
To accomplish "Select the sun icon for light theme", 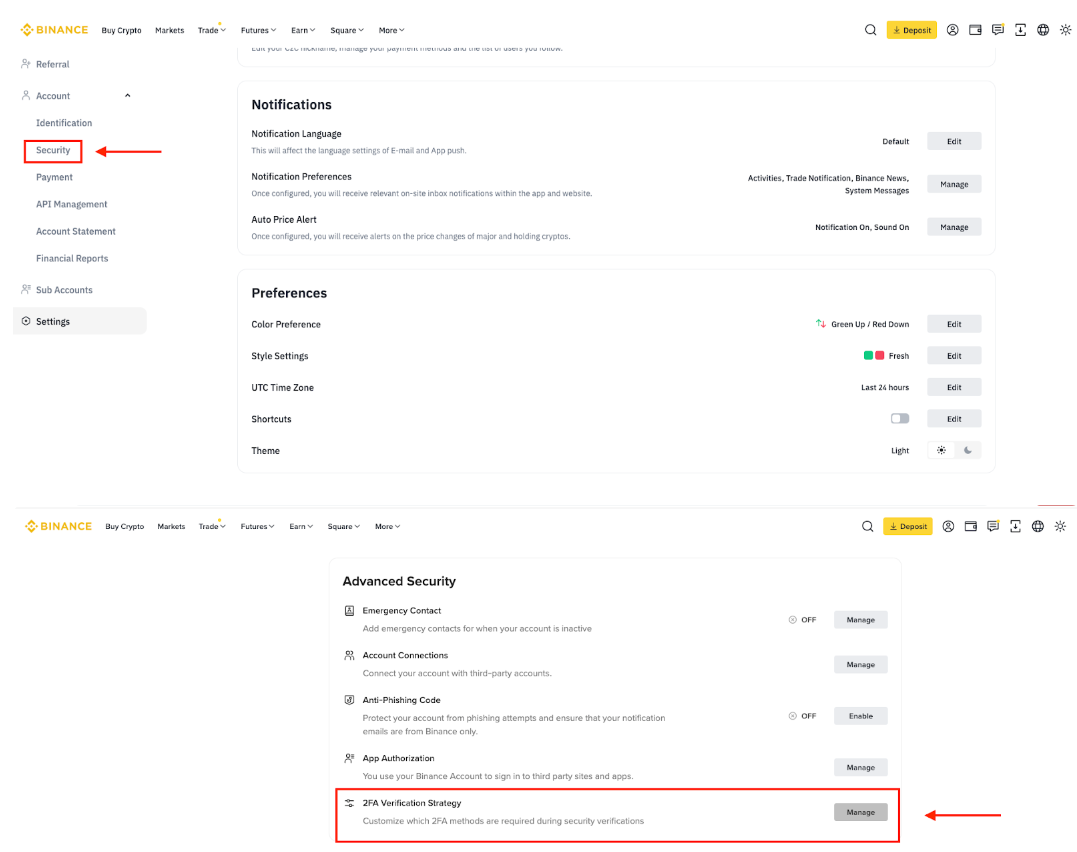I will 941,451.
